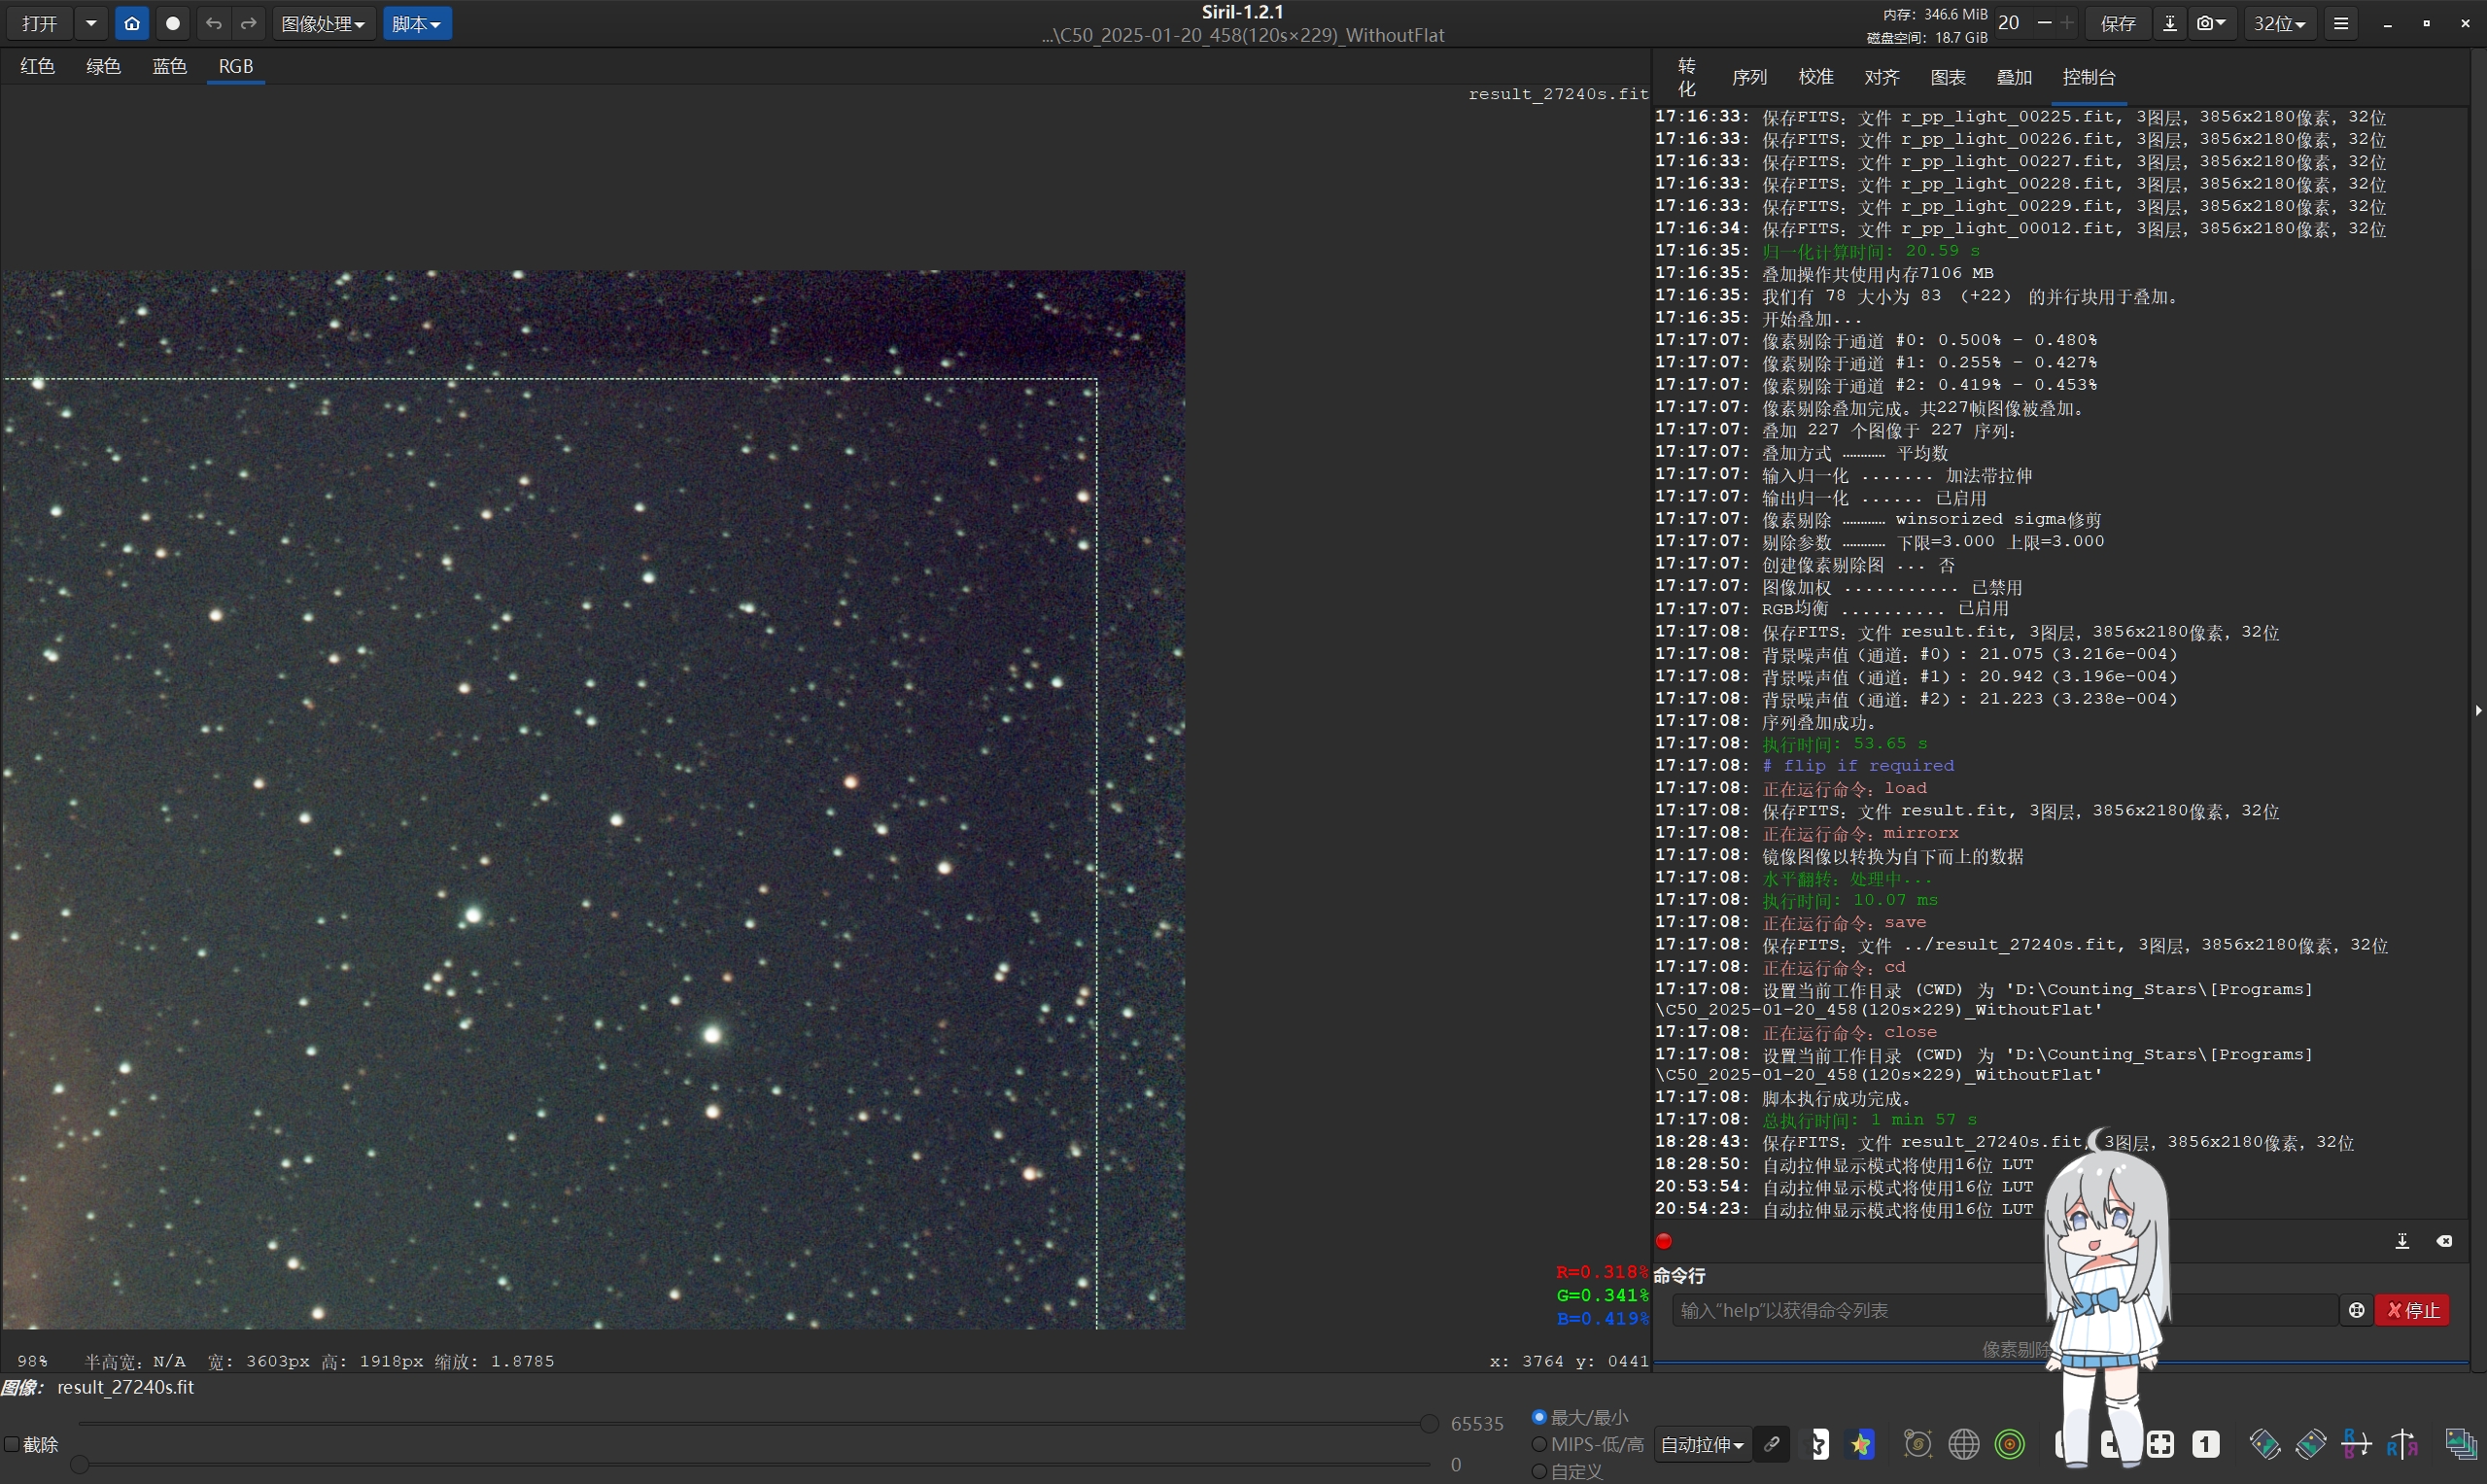This screenshot has height=1484, width=2487.
Task: Rotate image clockwise icon
Action: click(x=2310, y=1444)
